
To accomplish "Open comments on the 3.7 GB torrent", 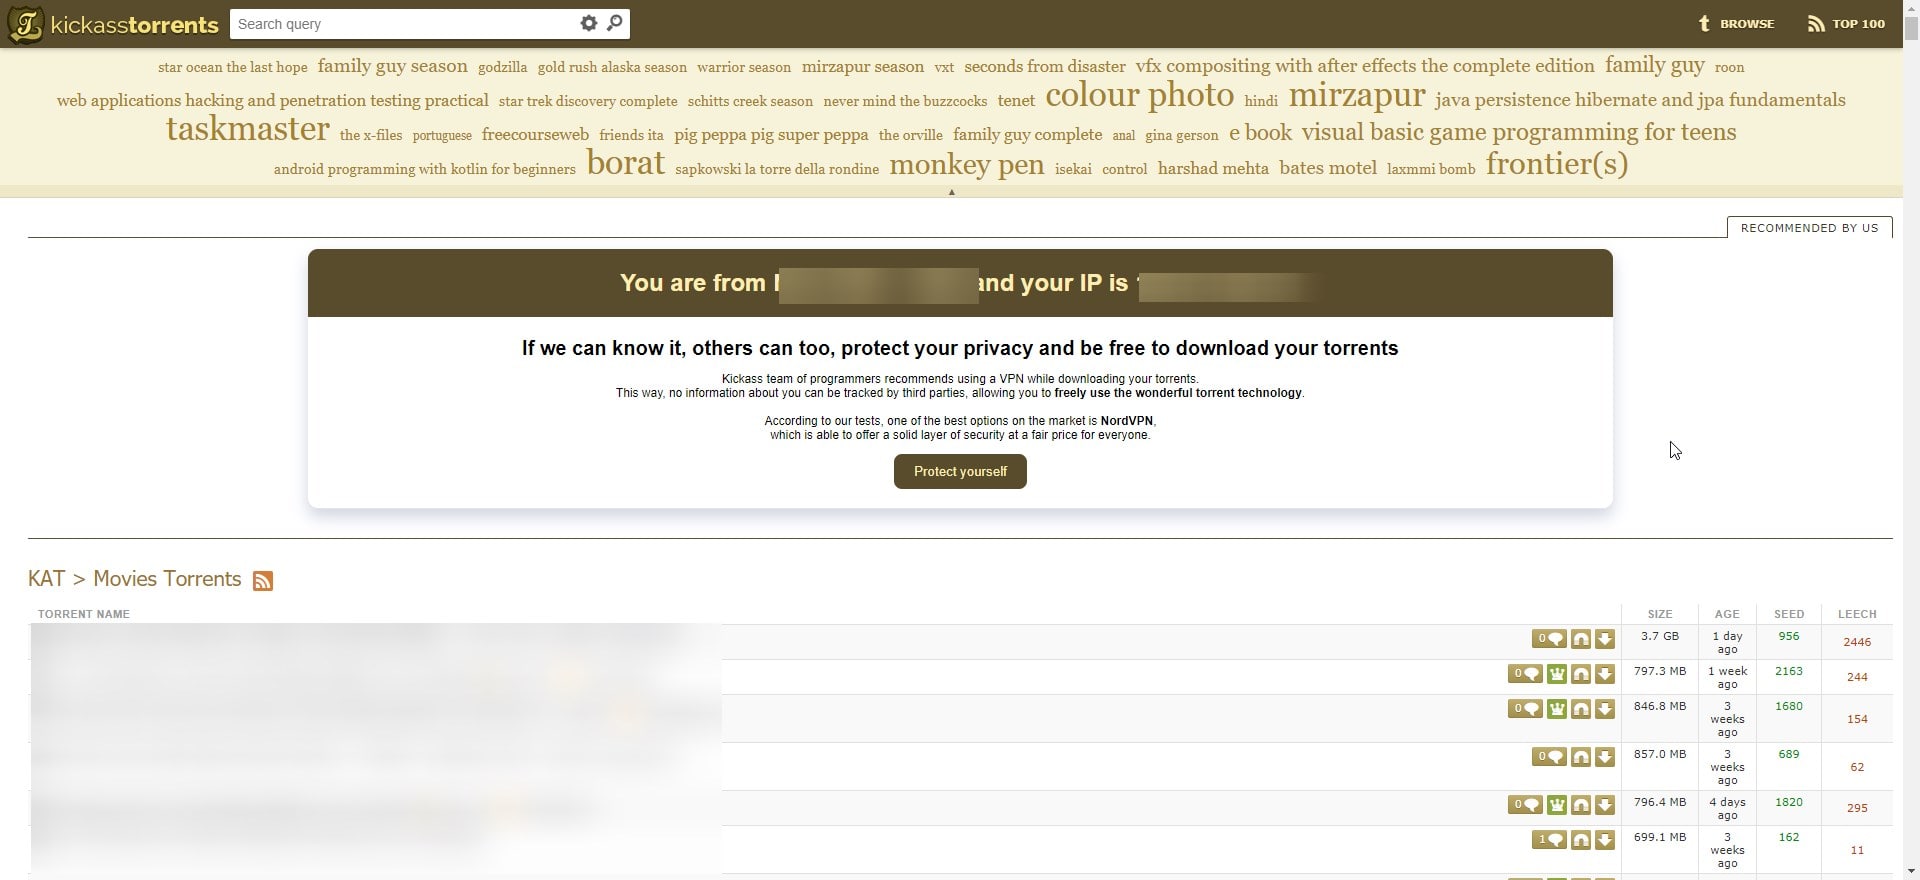I will pos(1549,639).
